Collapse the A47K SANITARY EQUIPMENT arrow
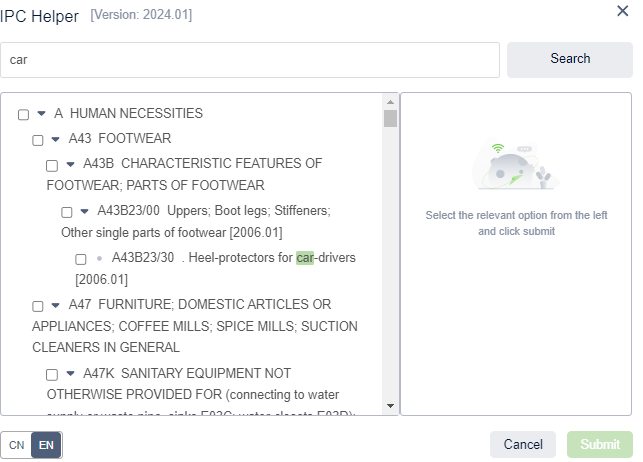 coord(70,374)
